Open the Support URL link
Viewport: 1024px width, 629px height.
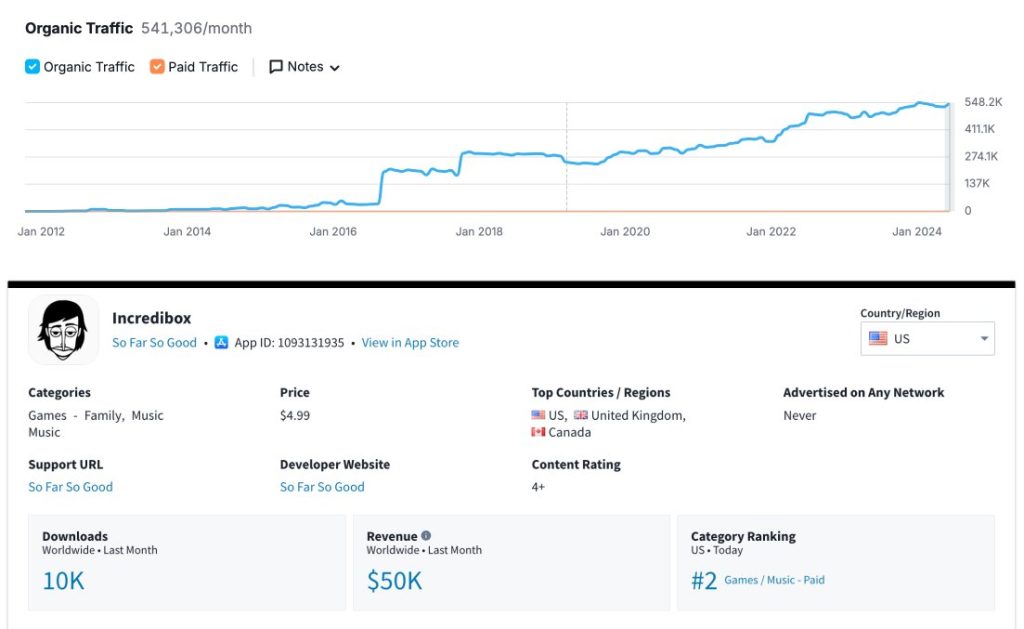(70, 487)
